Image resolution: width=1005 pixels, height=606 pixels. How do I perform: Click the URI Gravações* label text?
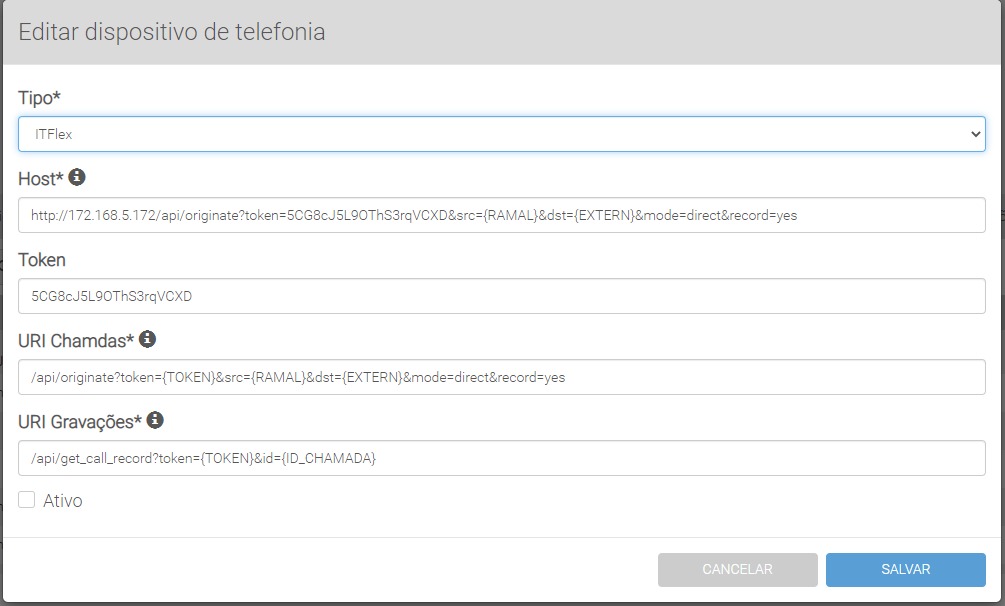tap(79, 422)
